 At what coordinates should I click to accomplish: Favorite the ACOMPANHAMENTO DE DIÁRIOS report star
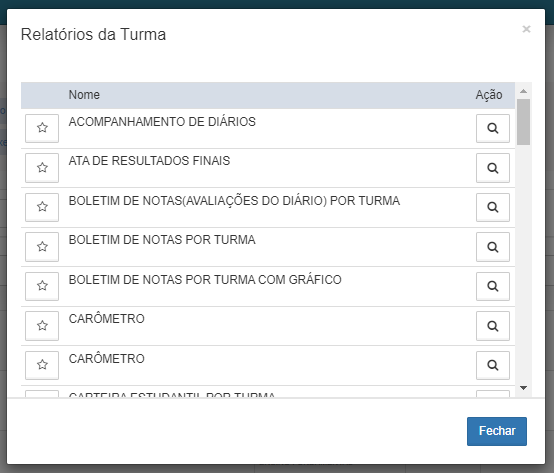42,128
